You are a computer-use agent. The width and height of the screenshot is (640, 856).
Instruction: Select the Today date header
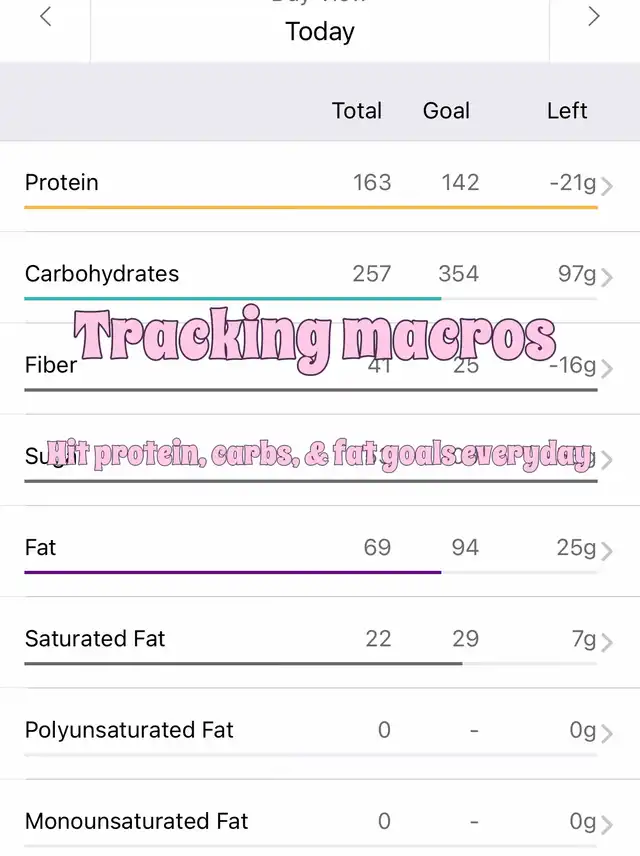point(320,31)
